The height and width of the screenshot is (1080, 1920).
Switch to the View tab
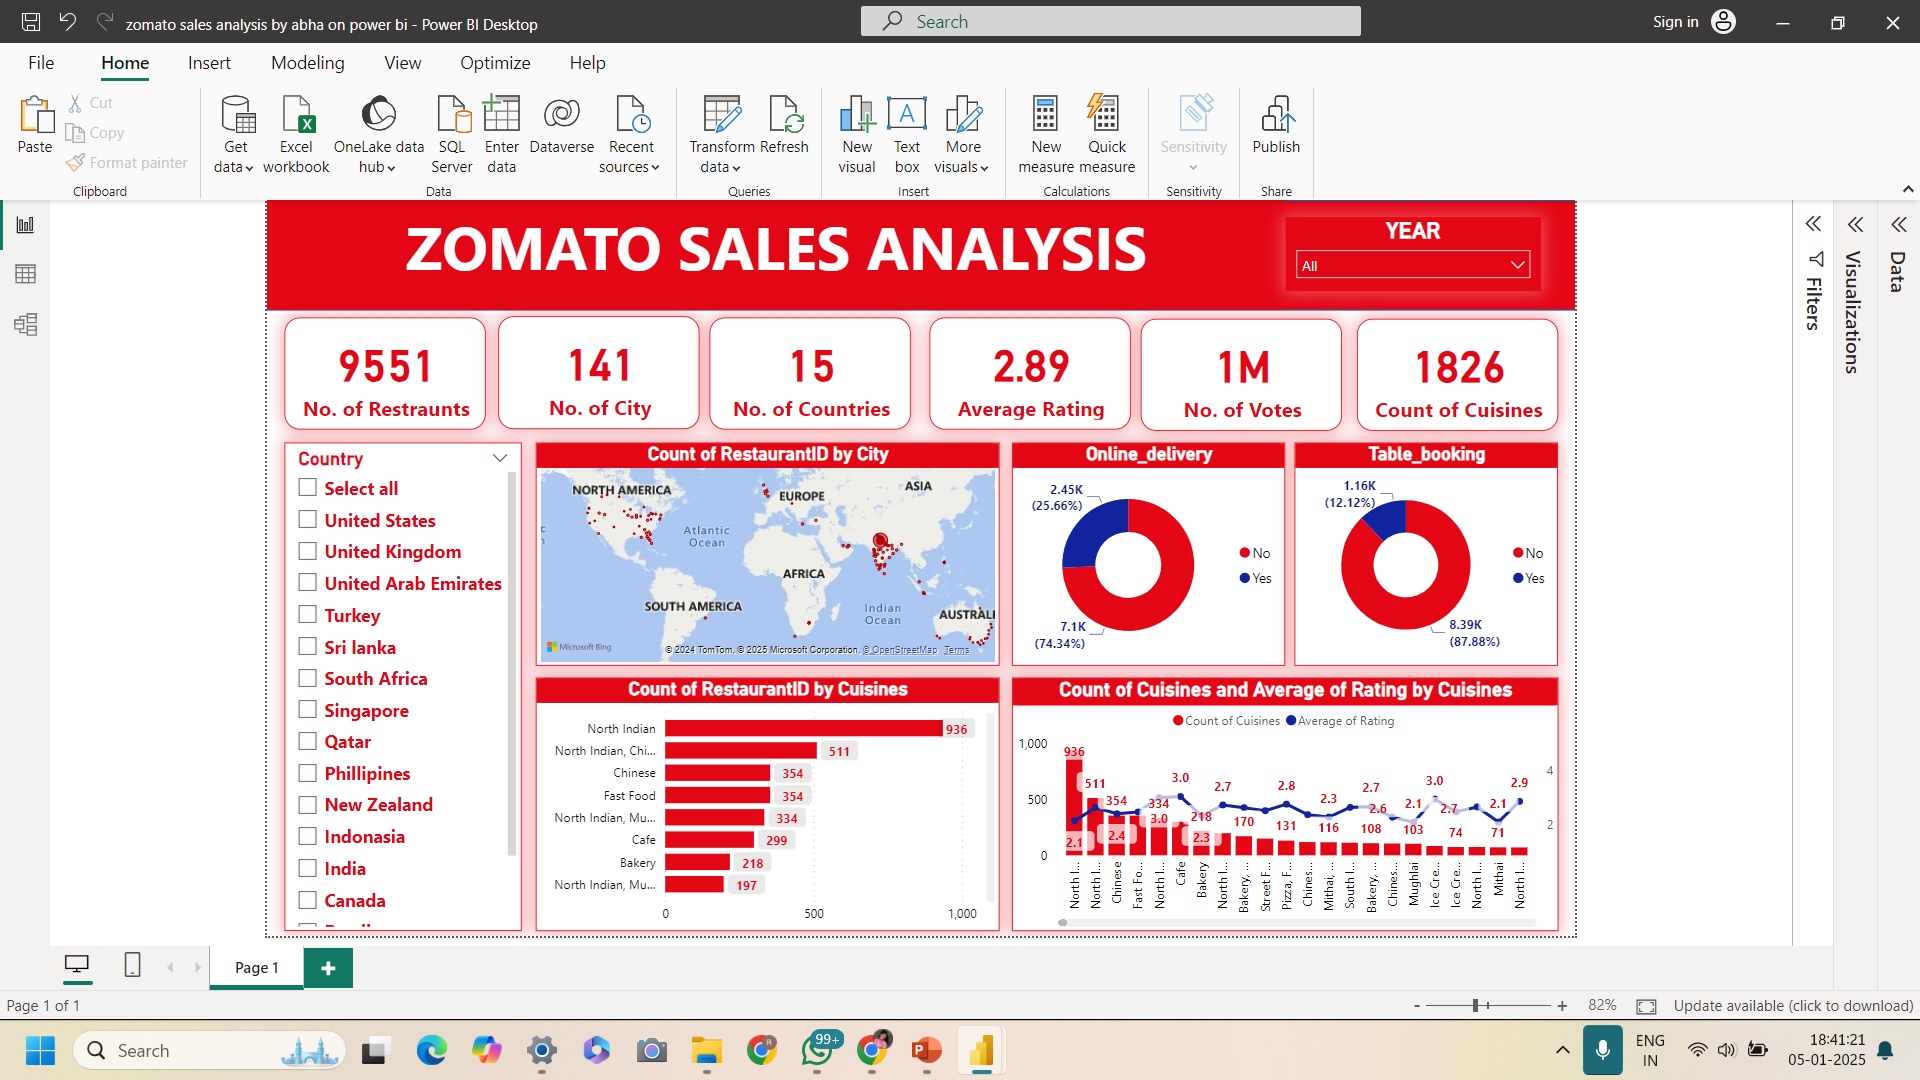(402, 63)
